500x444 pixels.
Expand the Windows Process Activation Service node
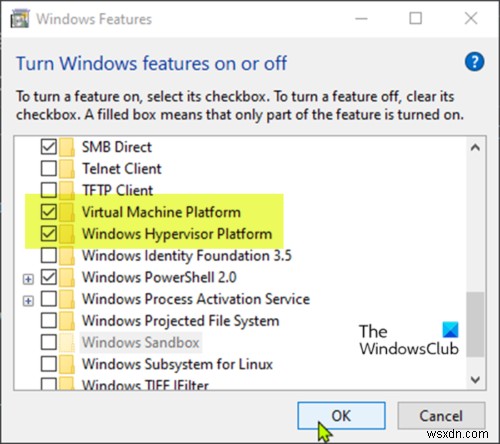click(28, 301)
